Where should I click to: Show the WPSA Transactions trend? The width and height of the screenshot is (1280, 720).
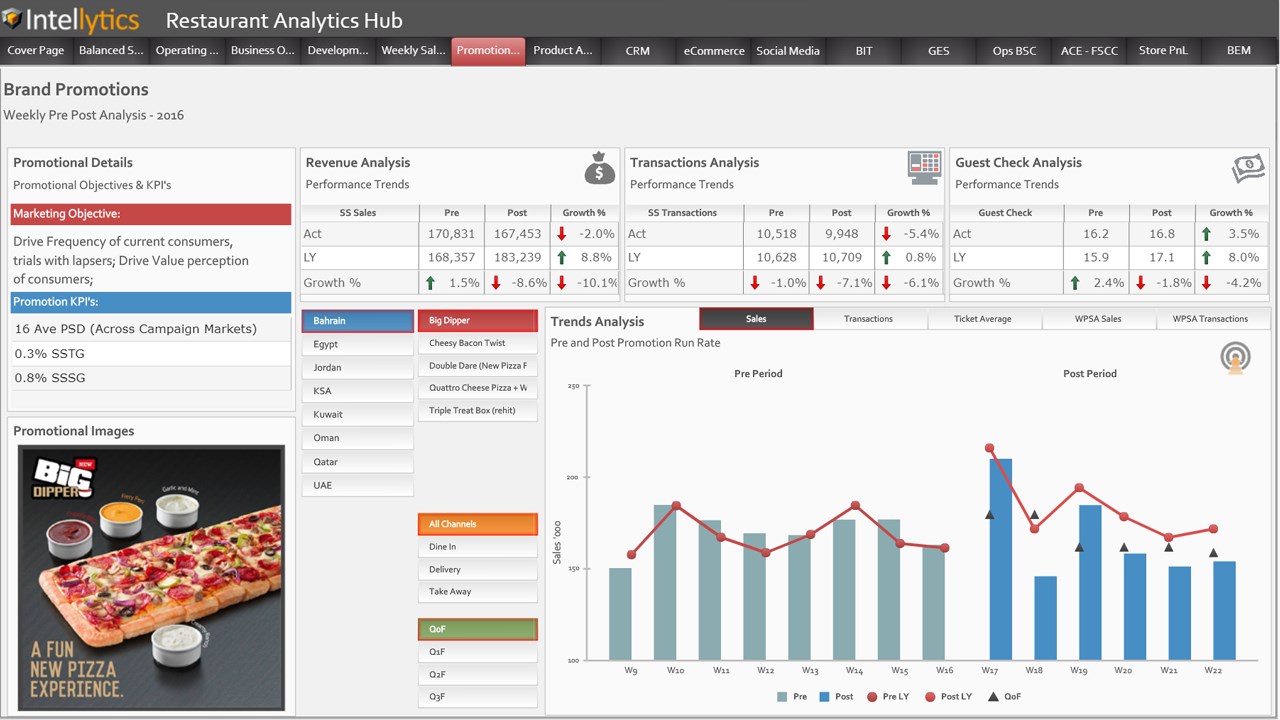(1211, 319)
